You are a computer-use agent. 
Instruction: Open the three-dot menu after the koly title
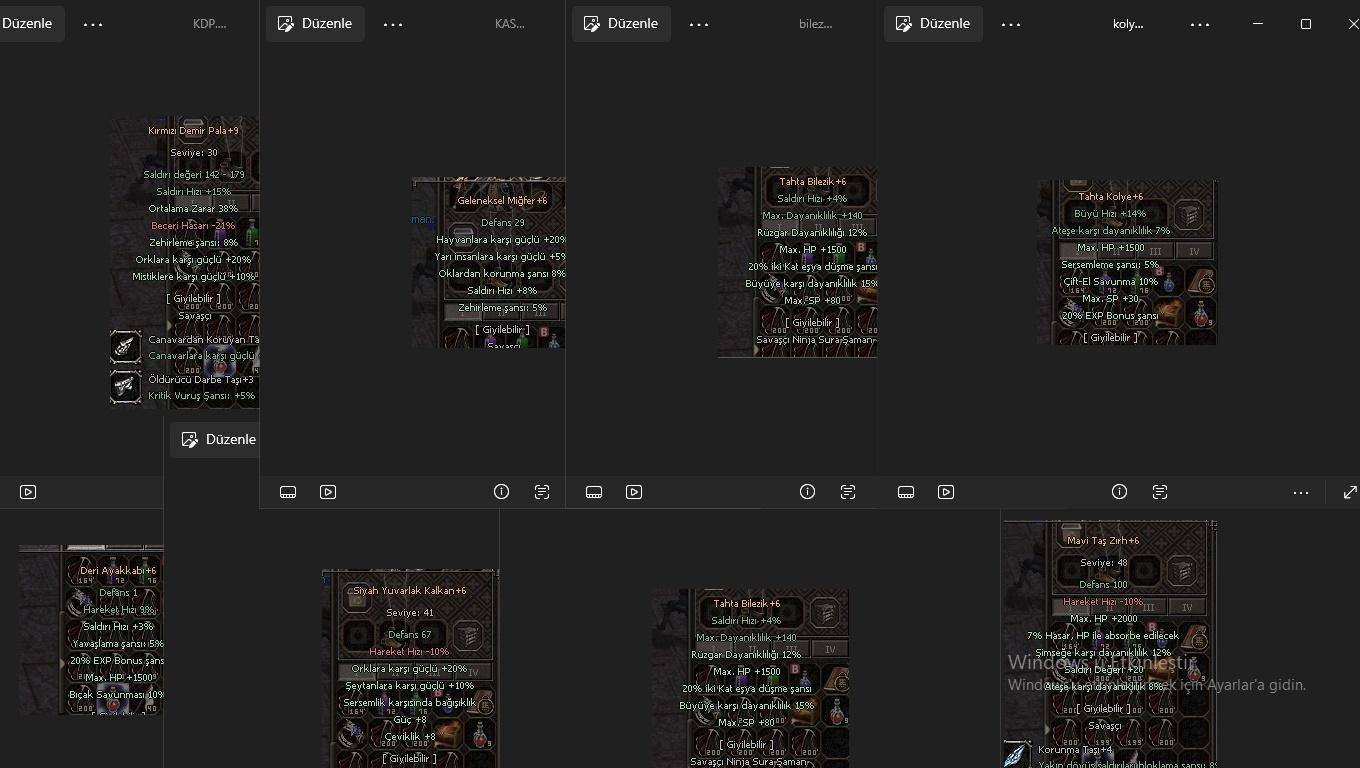(1200, 24)
